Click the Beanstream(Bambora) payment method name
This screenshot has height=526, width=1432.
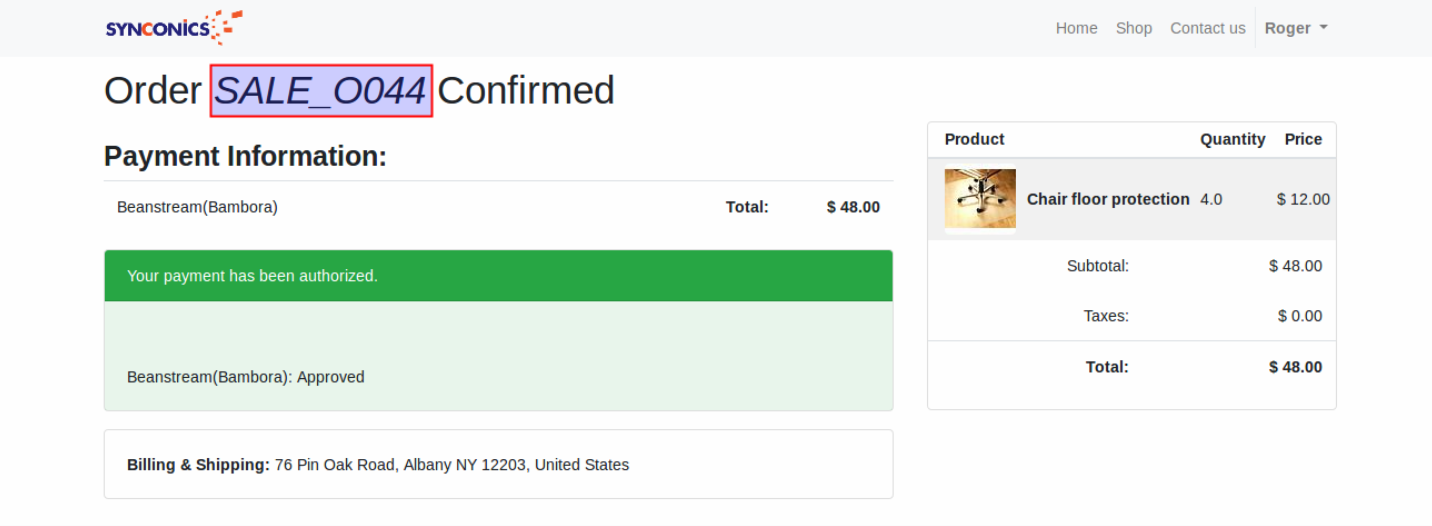[x=197, y=207]
